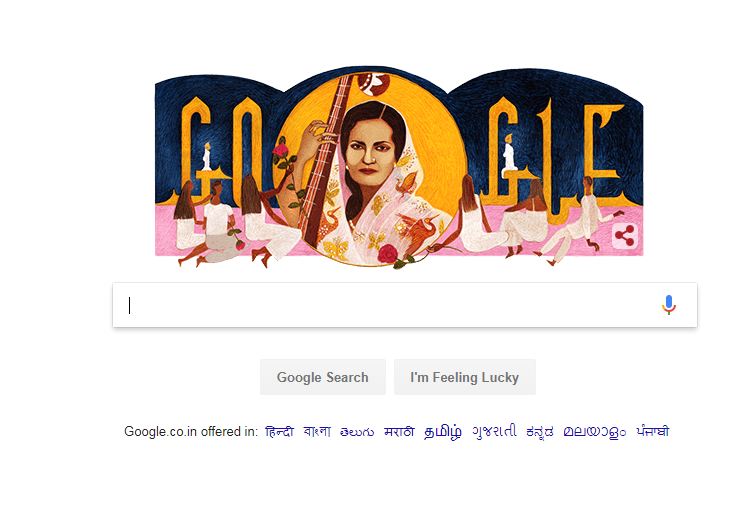Start voice search with the microphone icon
The width and height of the screenshot is (736, 526).
[x=669, y=305]
